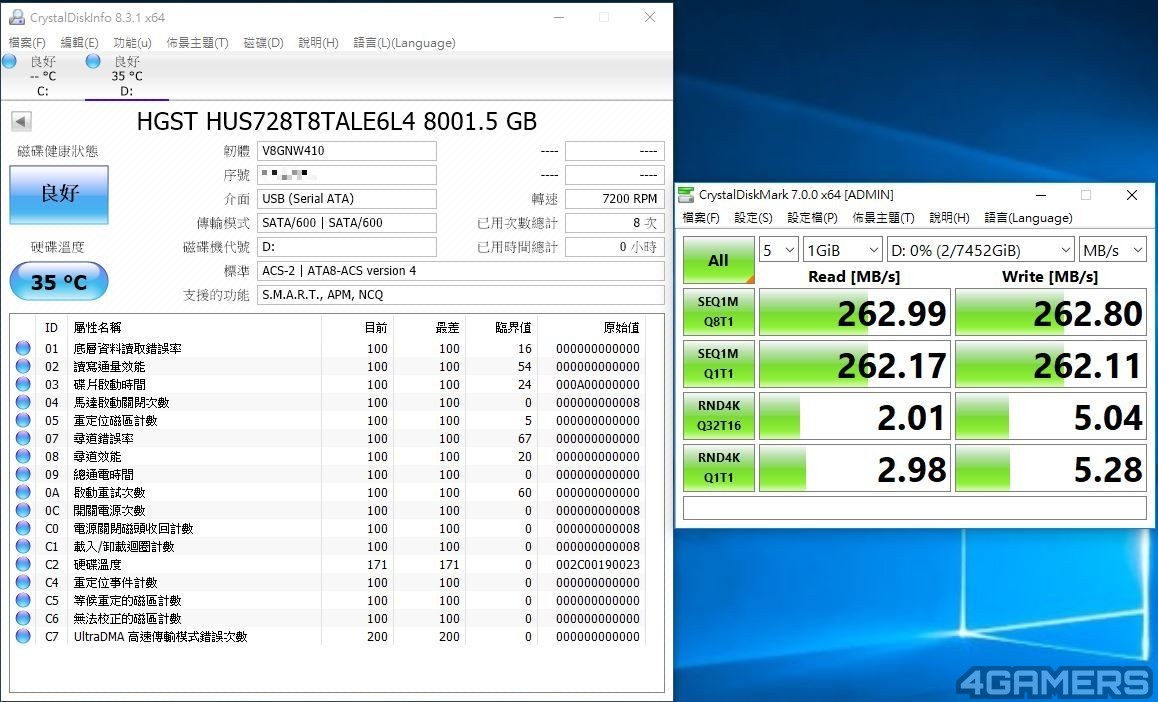Click the CrystalDiskInfo title bar app icon
The height and width of the screenshot is (702, 1158).
(17, 16)
